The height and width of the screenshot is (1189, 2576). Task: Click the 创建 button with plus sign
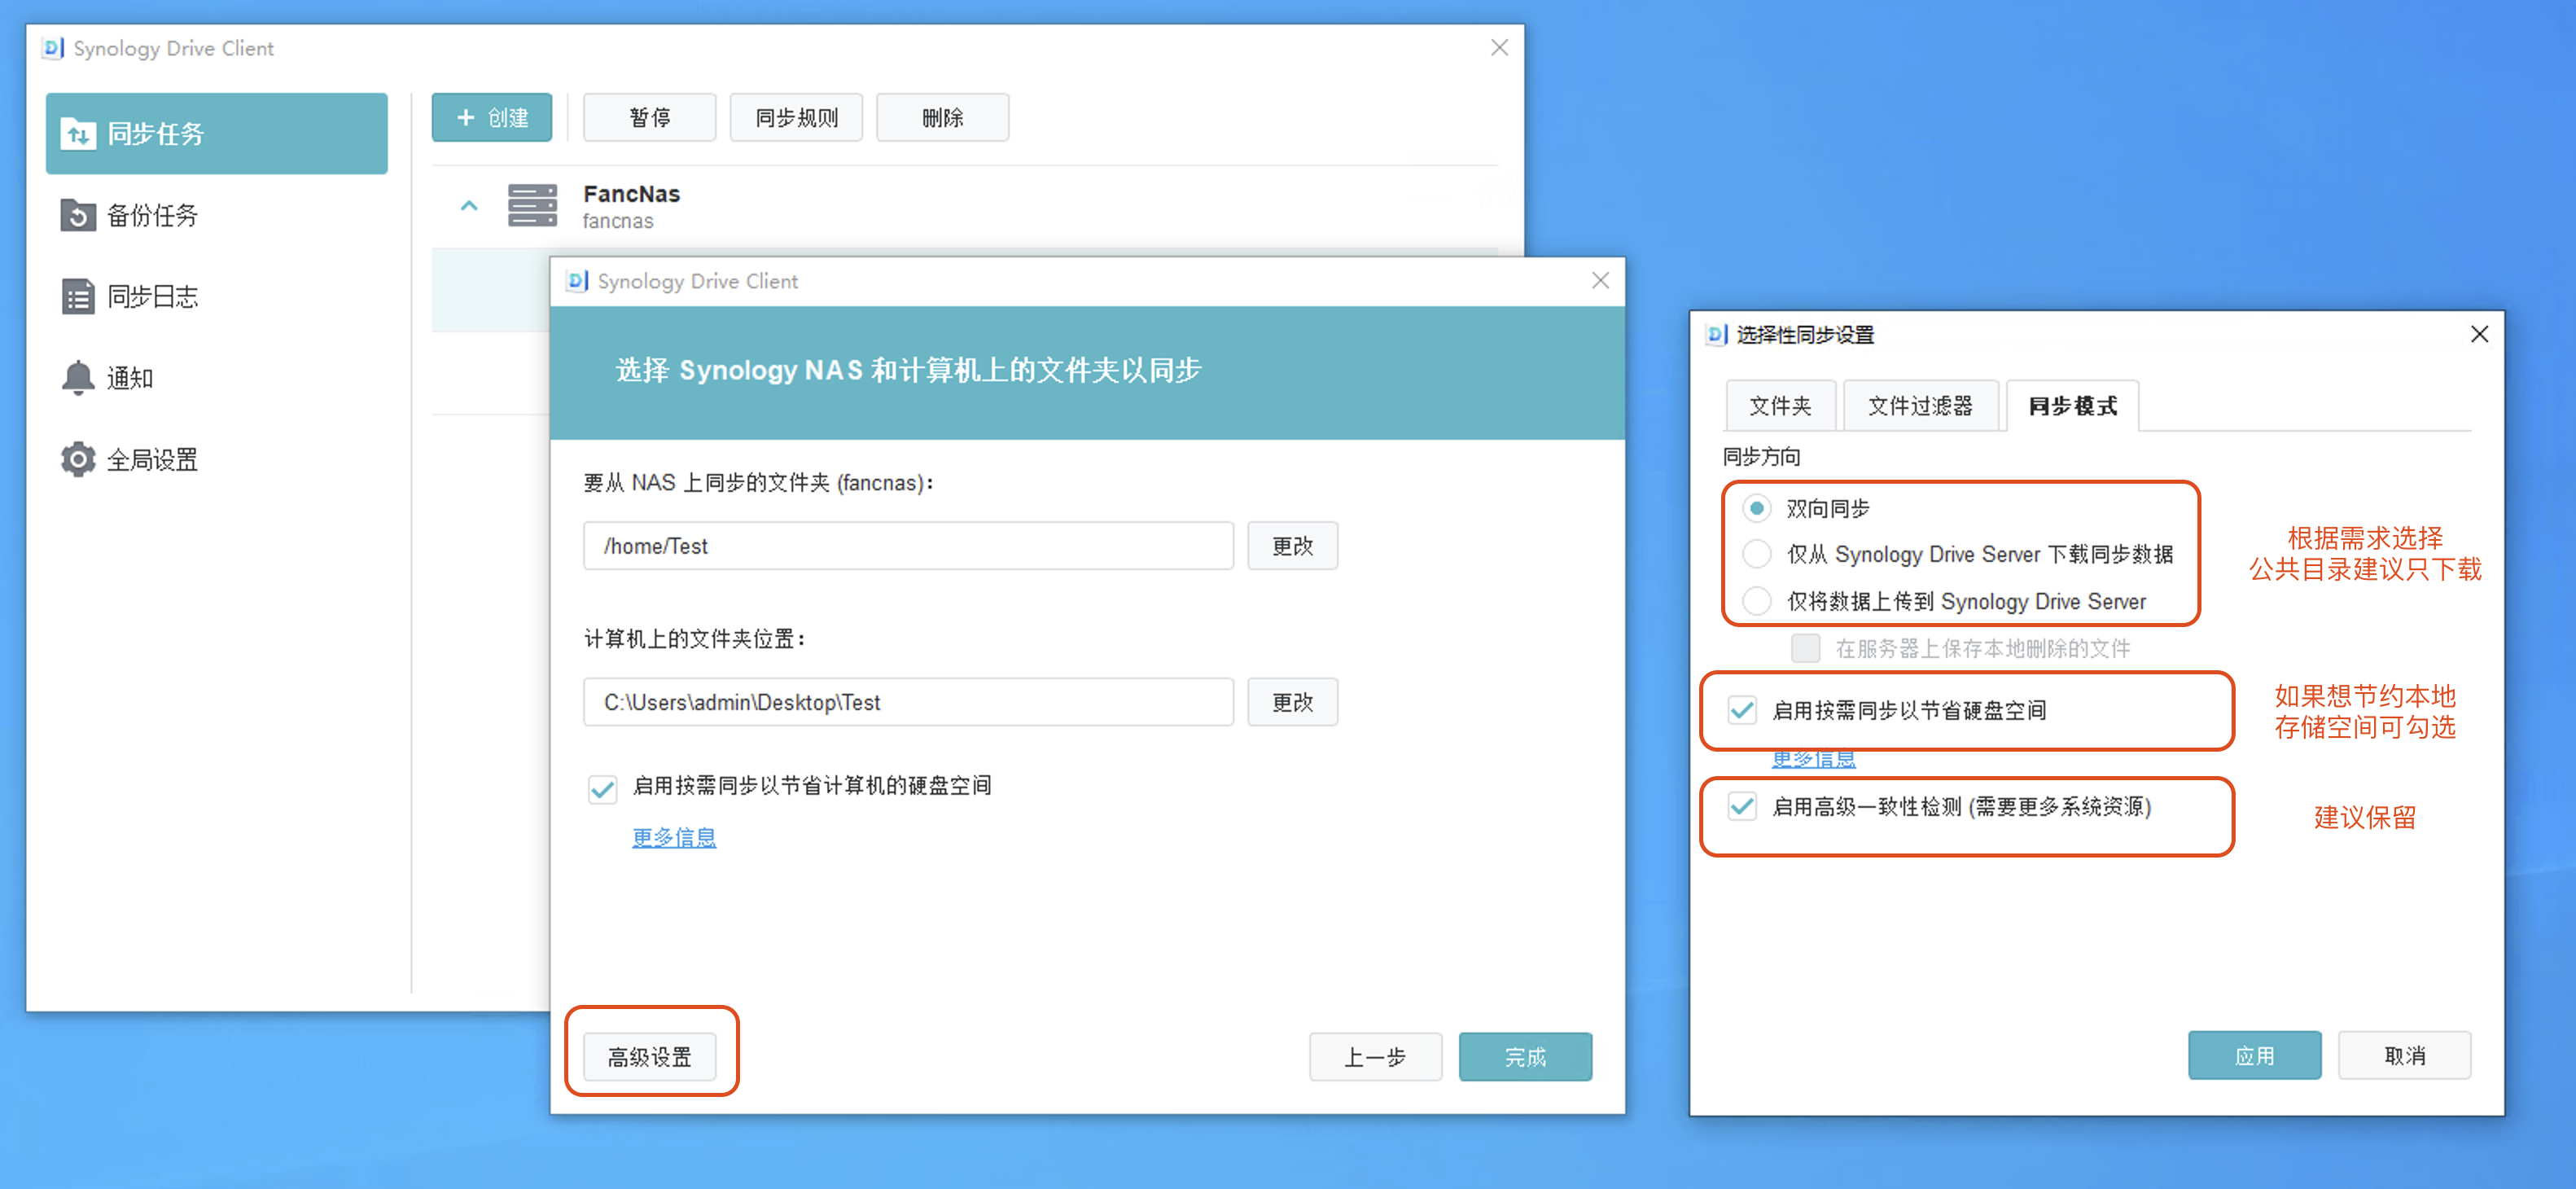(x=492, y=117)
